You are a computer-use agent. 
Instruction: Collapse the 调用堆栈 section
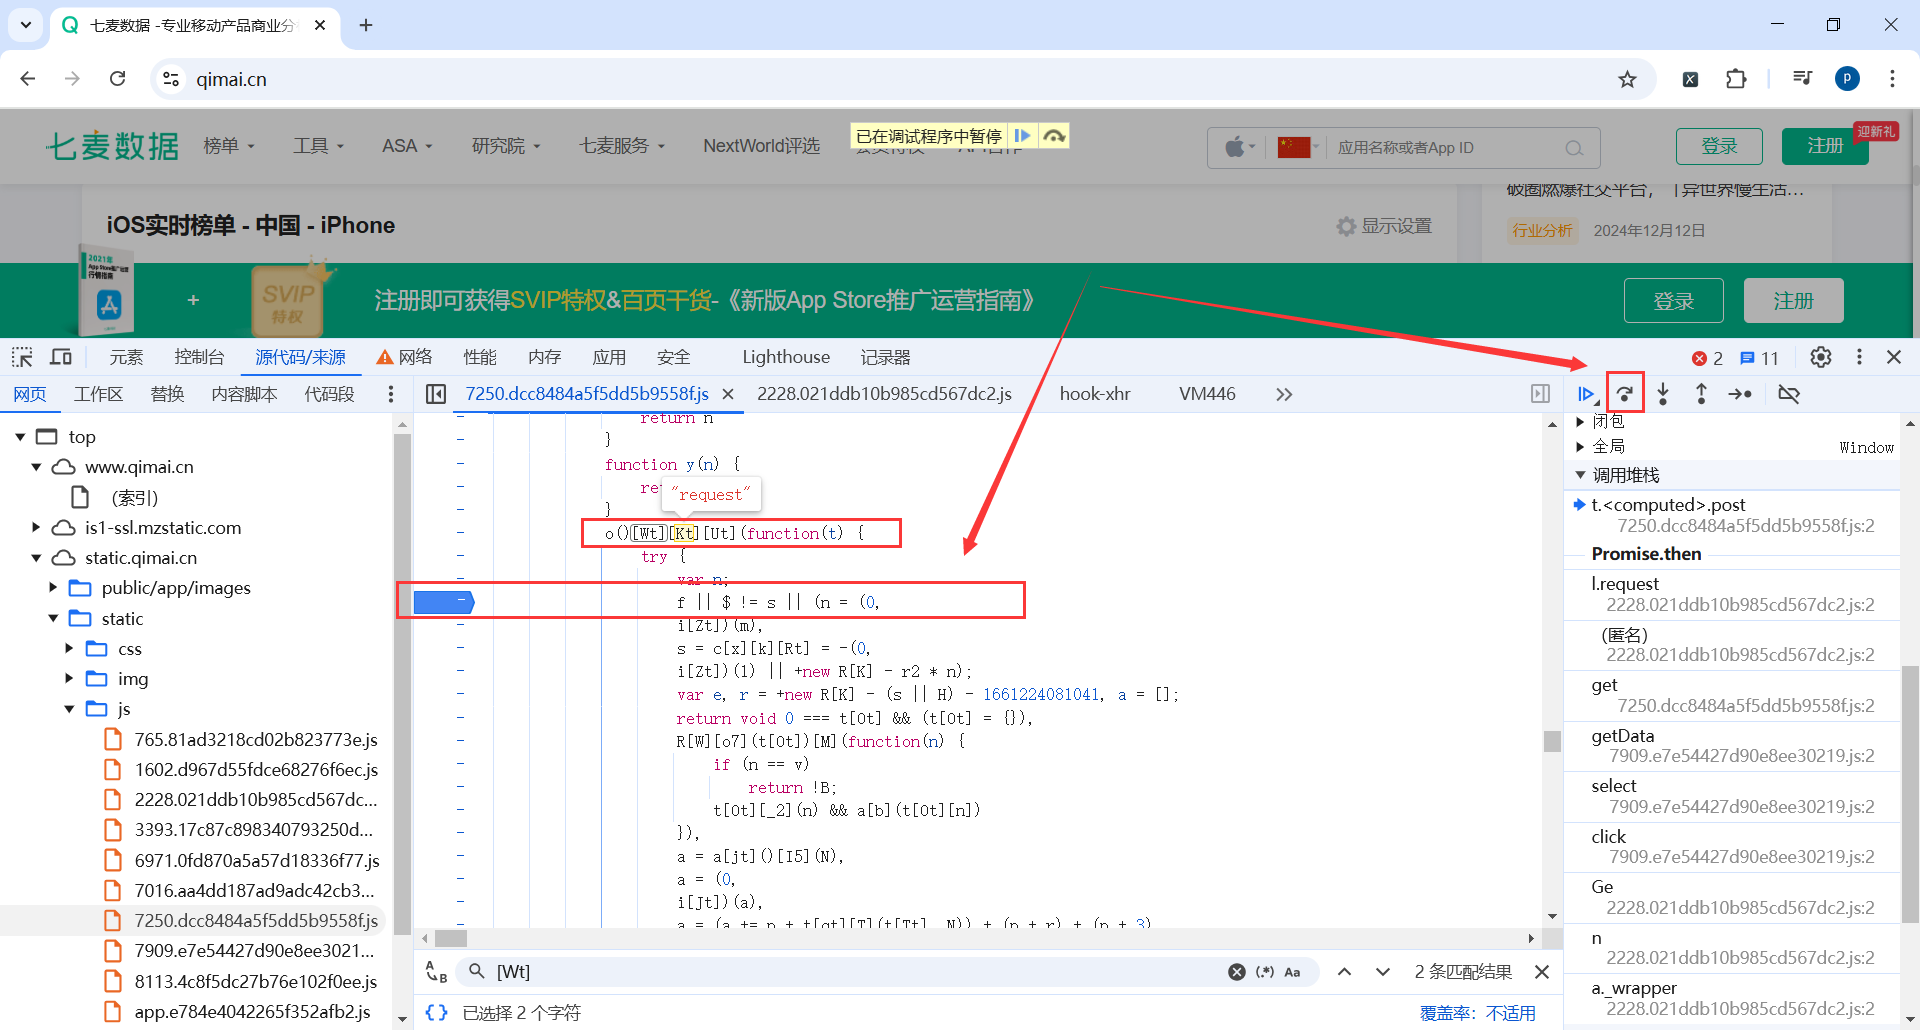click(1580, 475)
